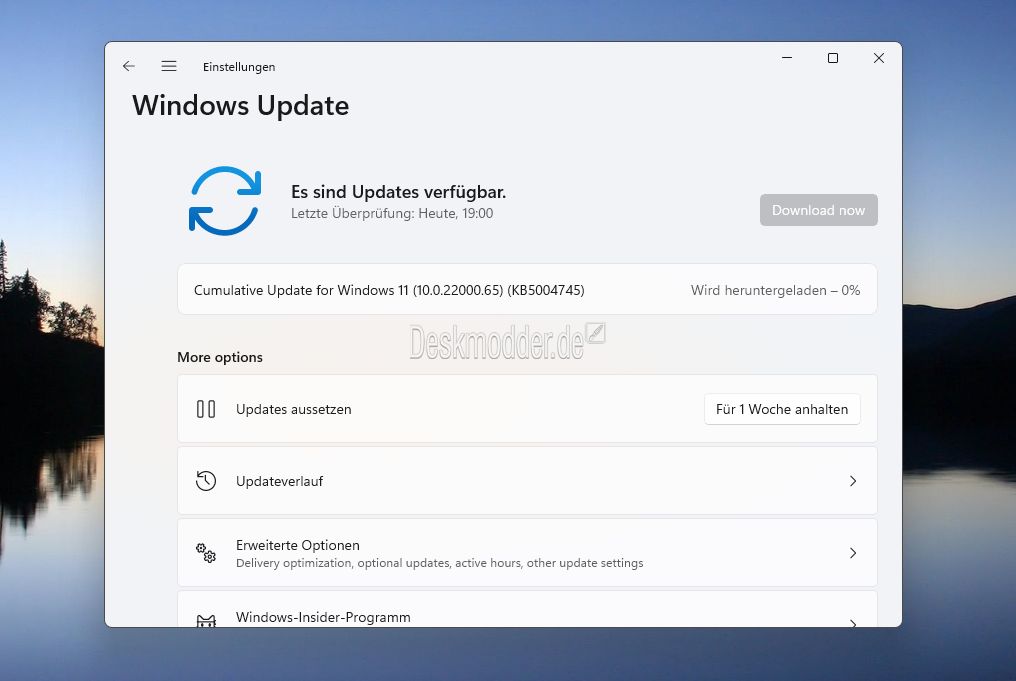
Task: Click the Einstellungen window title
Action: click(x=239, y=67)
